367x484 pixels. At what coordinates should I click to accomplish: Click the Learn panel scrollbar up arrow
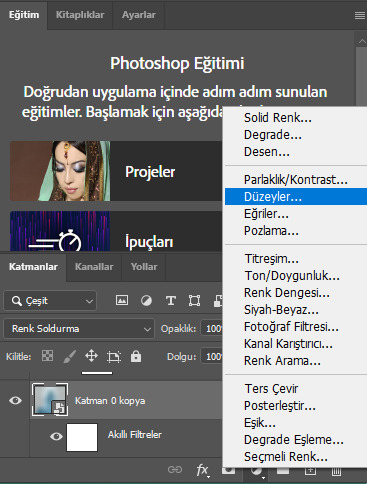(362, 41)
